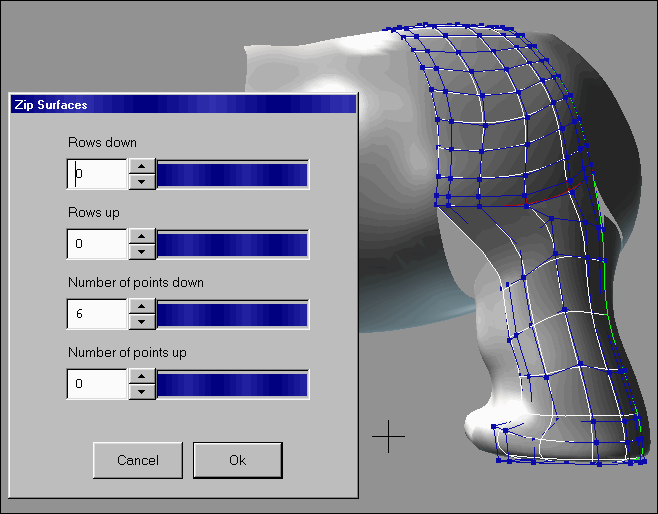This screenshot has height=514, width=658.
Task: Click the Rows down up arrow
Action: point(143,167)
